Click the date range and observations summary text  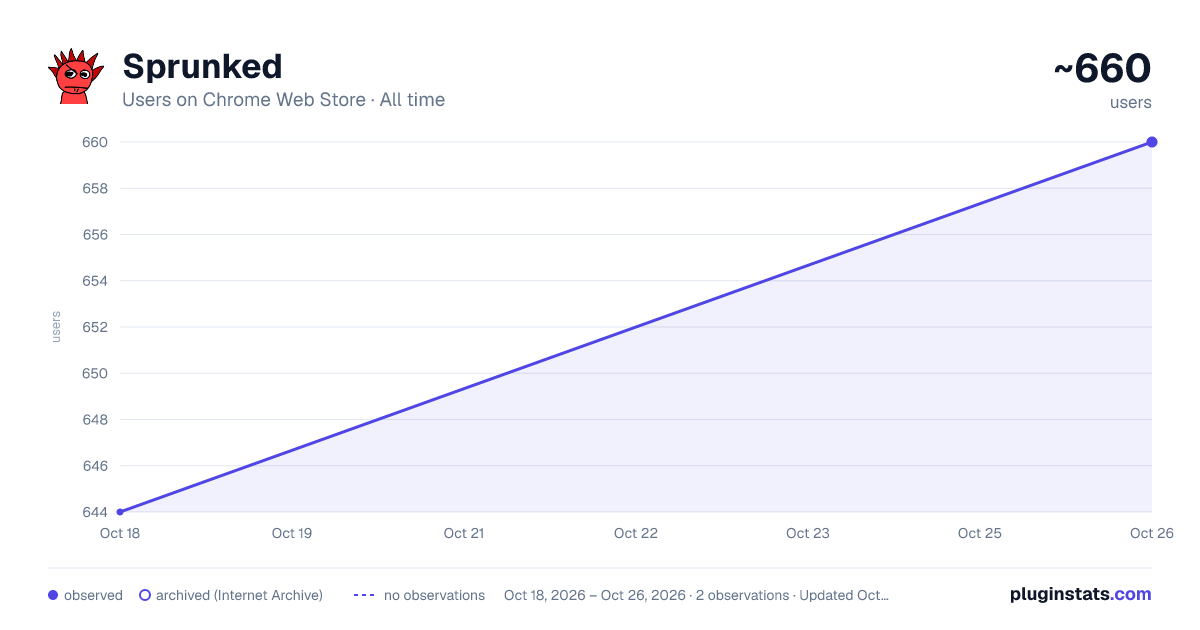696,595
